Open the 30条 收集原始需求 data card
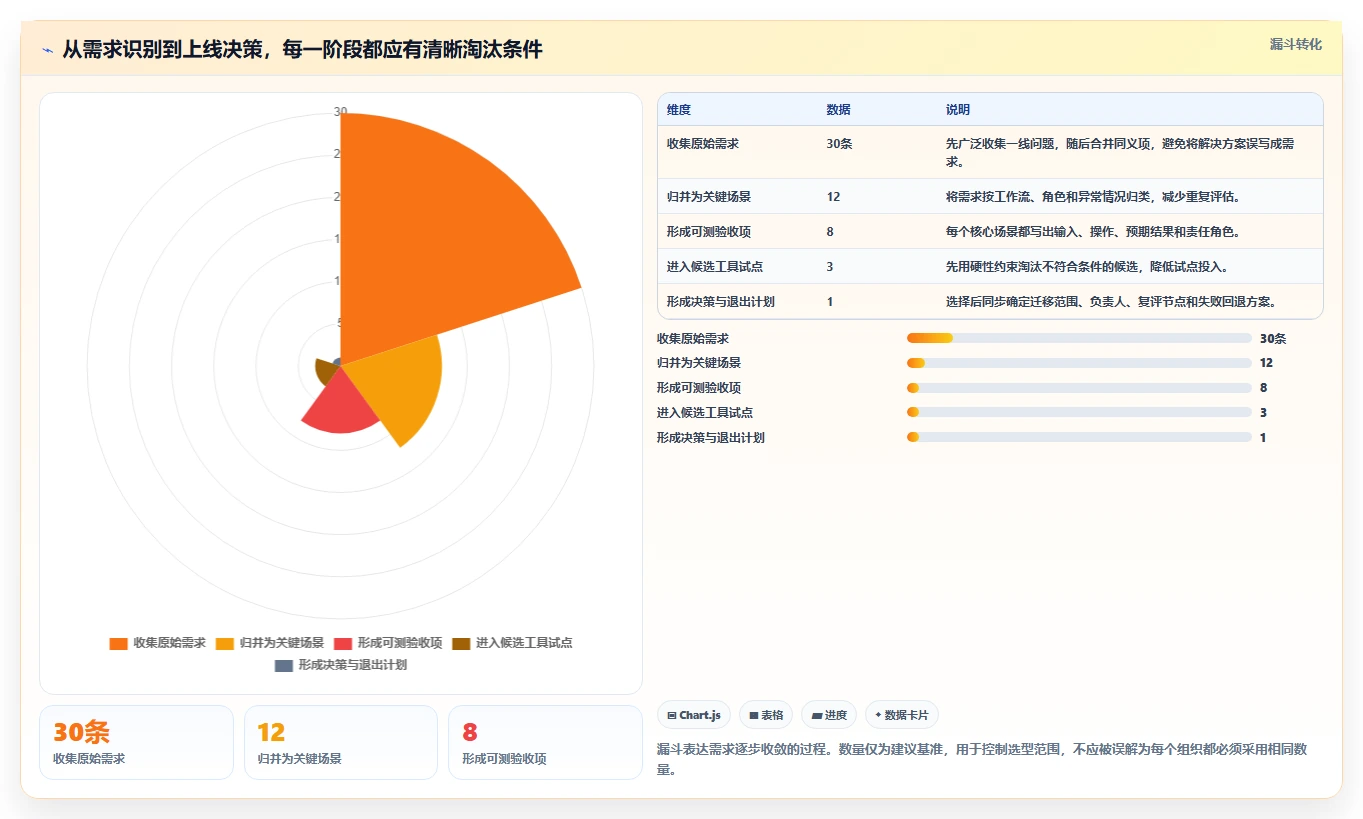1363x819 pixels. pos(136,743)
